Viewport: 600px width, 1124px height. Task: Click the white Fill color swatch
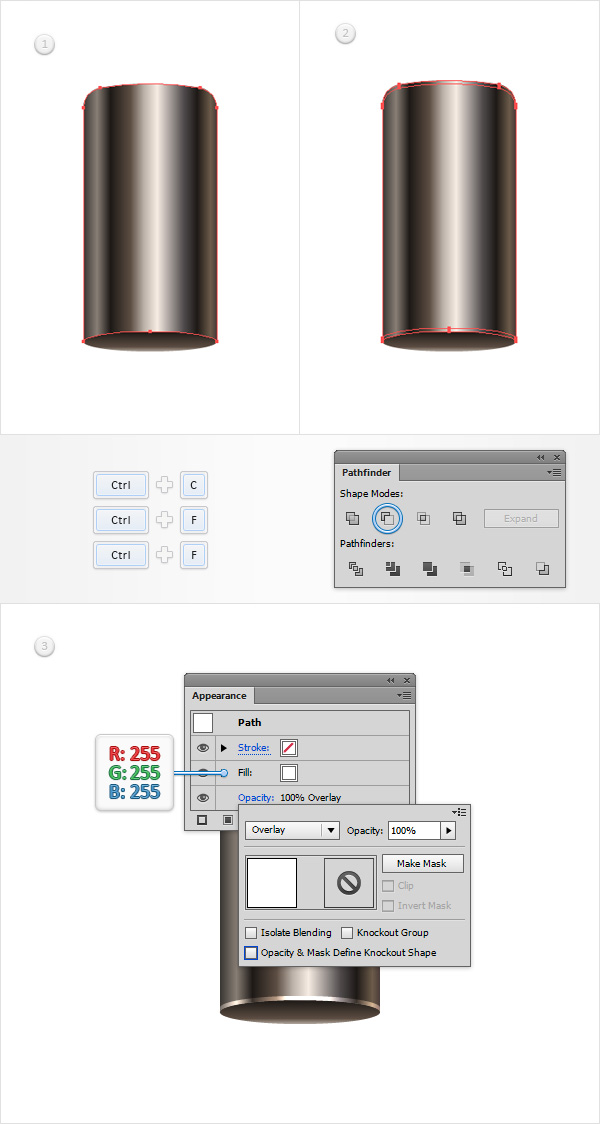tap(289, 773)
